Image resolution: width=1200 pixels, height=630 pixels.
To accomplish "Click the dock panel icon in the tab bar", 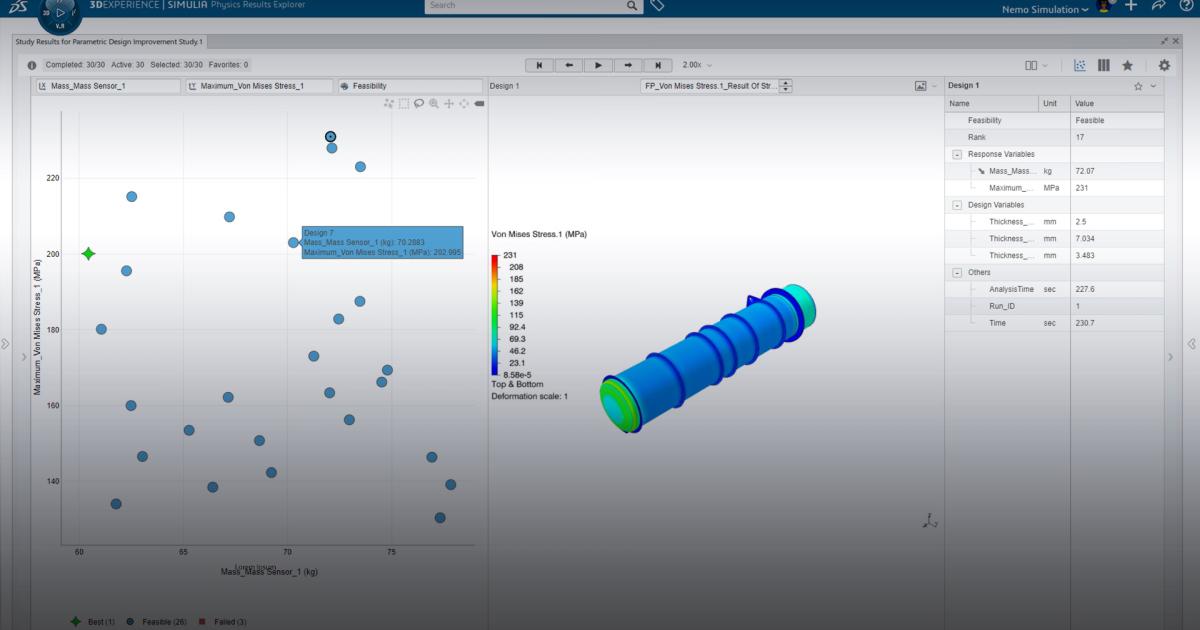I will click(x=1165, y=42).
